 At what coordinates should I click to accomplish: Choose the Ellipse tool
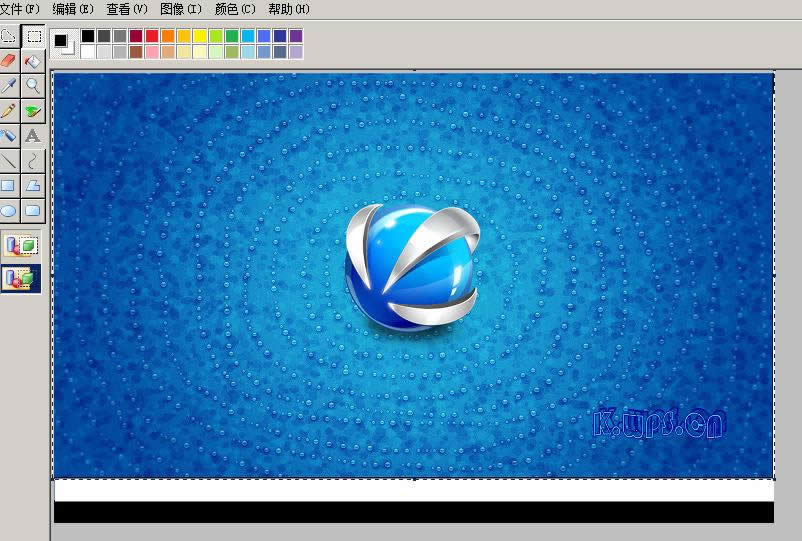(9, 211)
